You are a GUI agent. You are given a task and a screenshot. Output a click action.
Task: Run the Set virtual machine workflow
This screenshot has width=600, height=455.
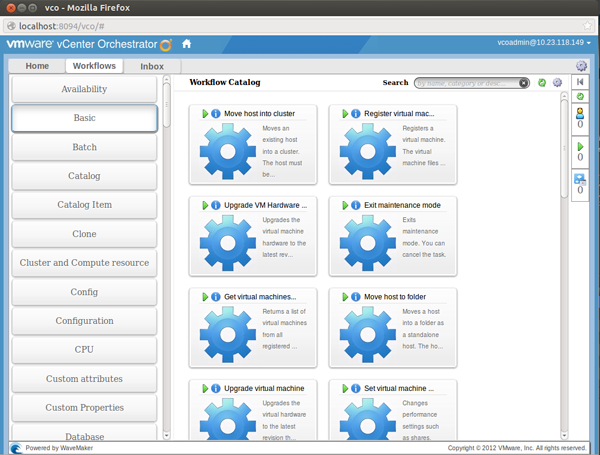point(345,388)
